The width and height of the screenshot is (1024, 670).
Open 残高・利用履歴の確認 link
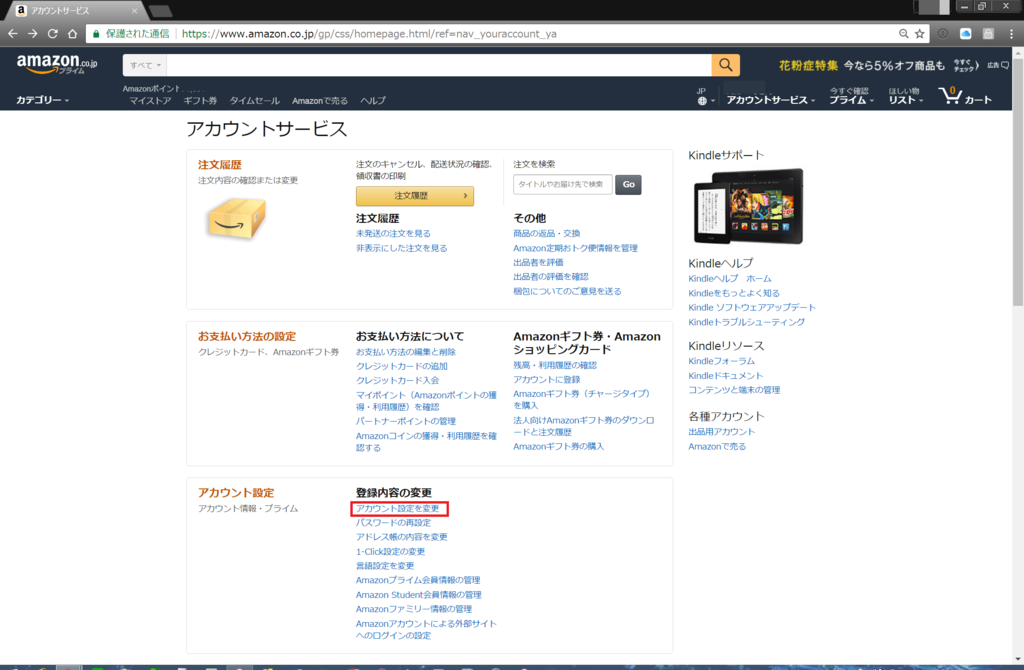point(555,365)
